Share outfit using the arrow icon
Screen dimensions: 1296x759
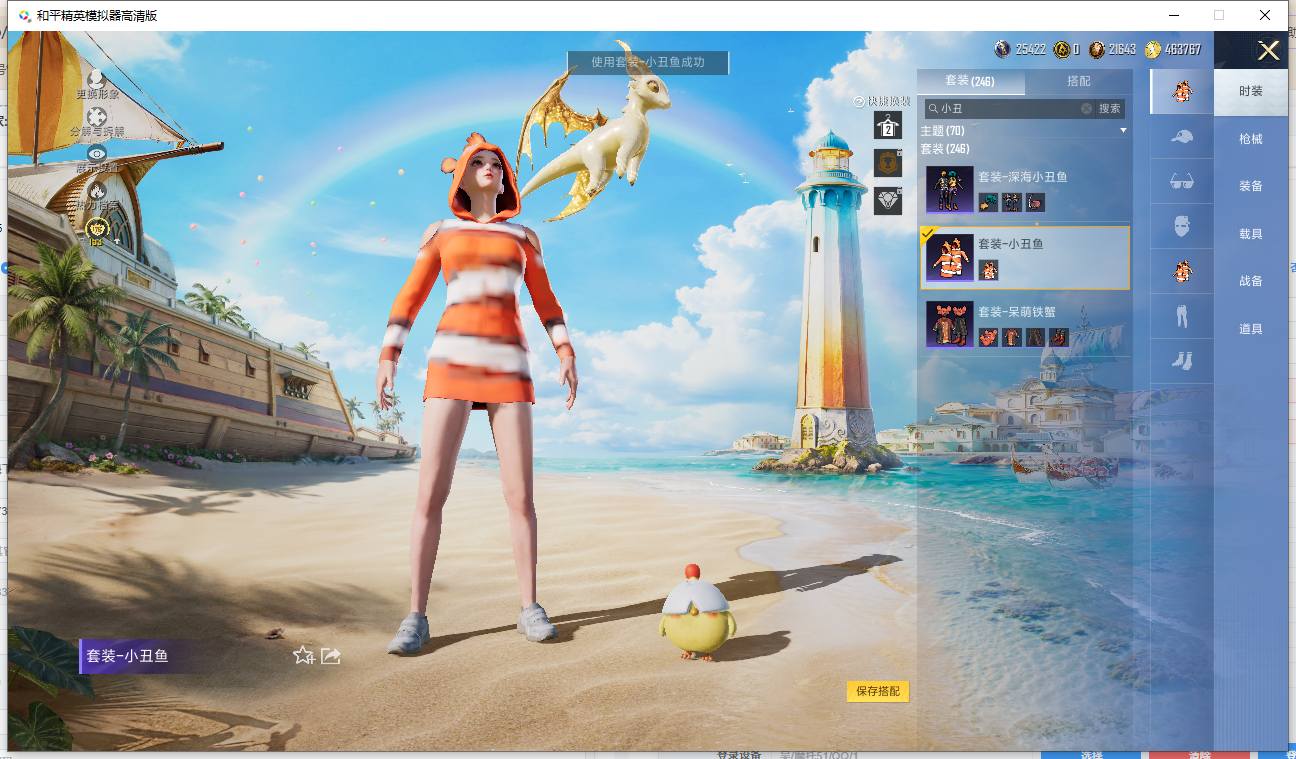(331, 655)
